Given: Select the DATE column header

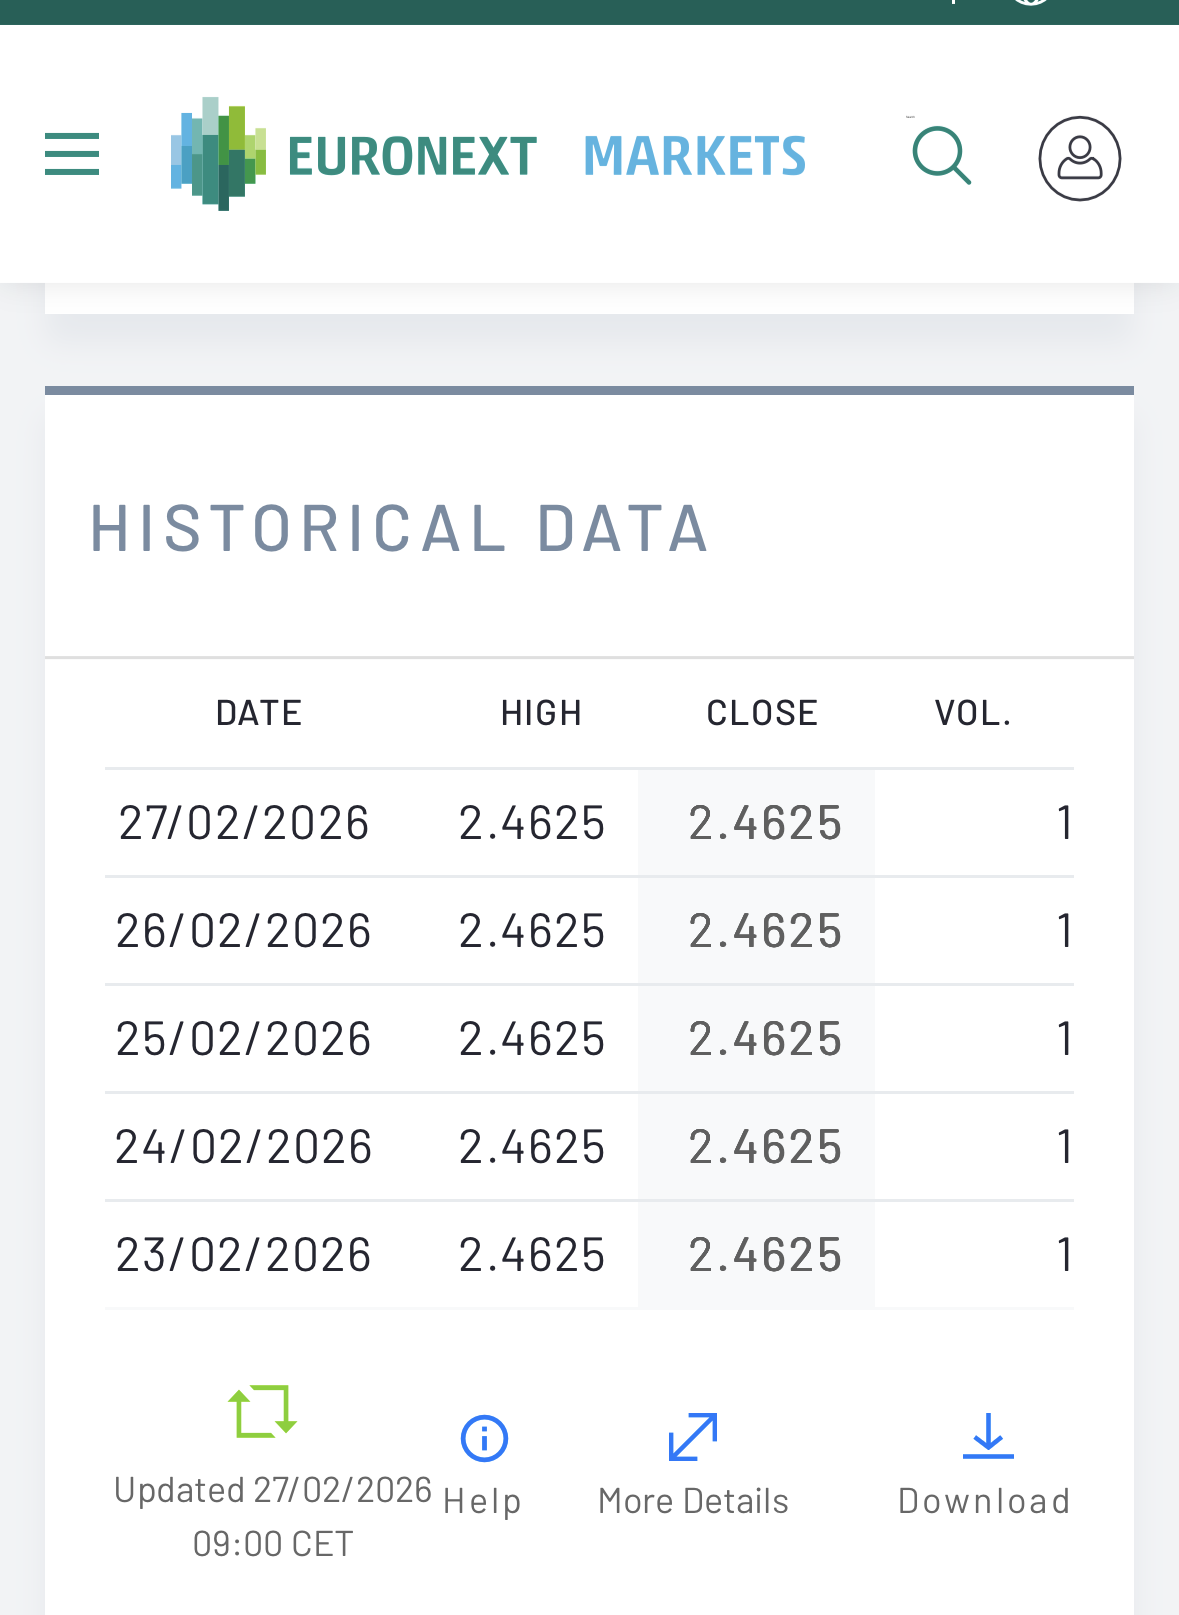Looking at the screenshot, I should 259,713.
